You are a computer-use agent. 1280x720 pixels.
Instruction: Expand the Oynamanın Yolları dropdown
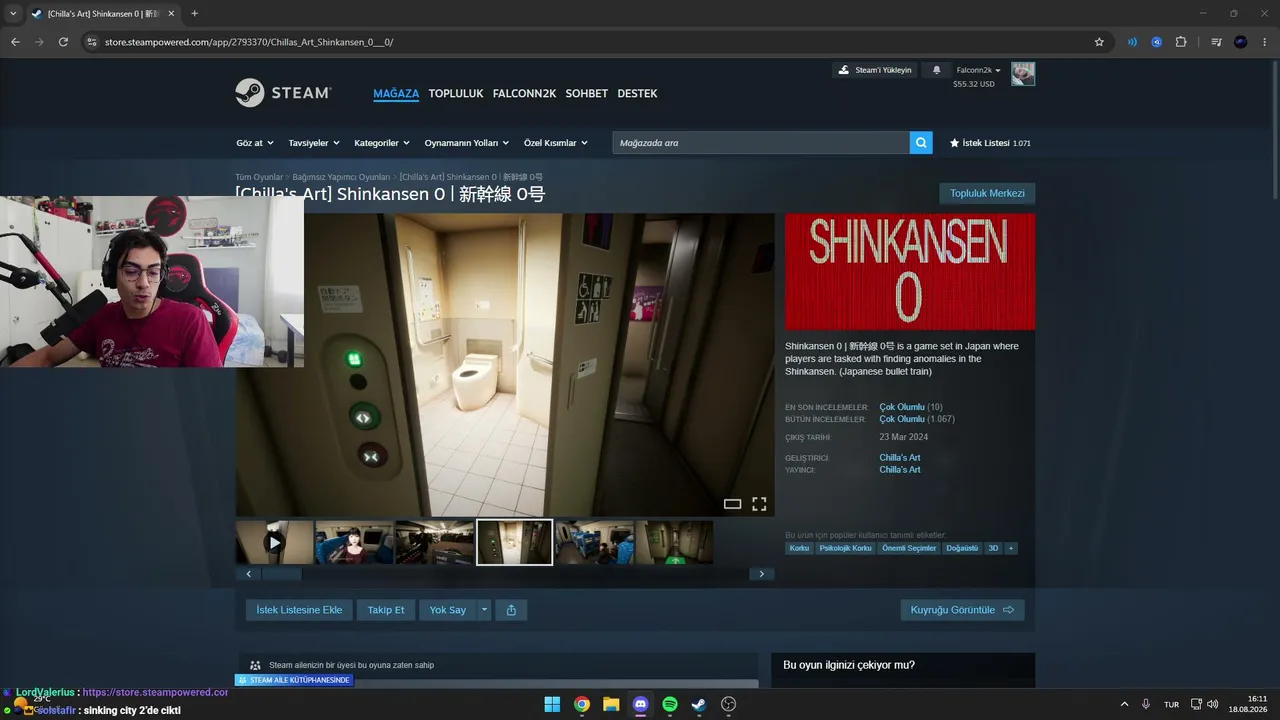[467, 143]
